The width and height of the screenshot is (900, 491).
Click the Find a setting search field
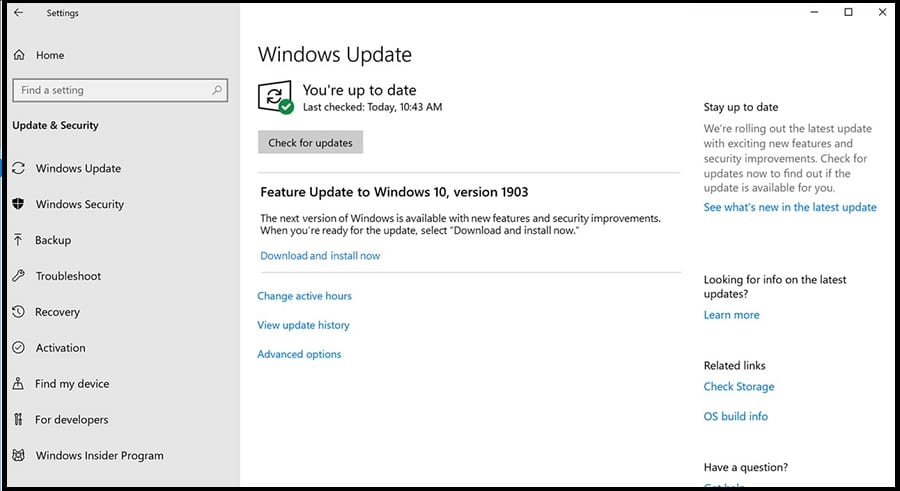tap(120, 90)
